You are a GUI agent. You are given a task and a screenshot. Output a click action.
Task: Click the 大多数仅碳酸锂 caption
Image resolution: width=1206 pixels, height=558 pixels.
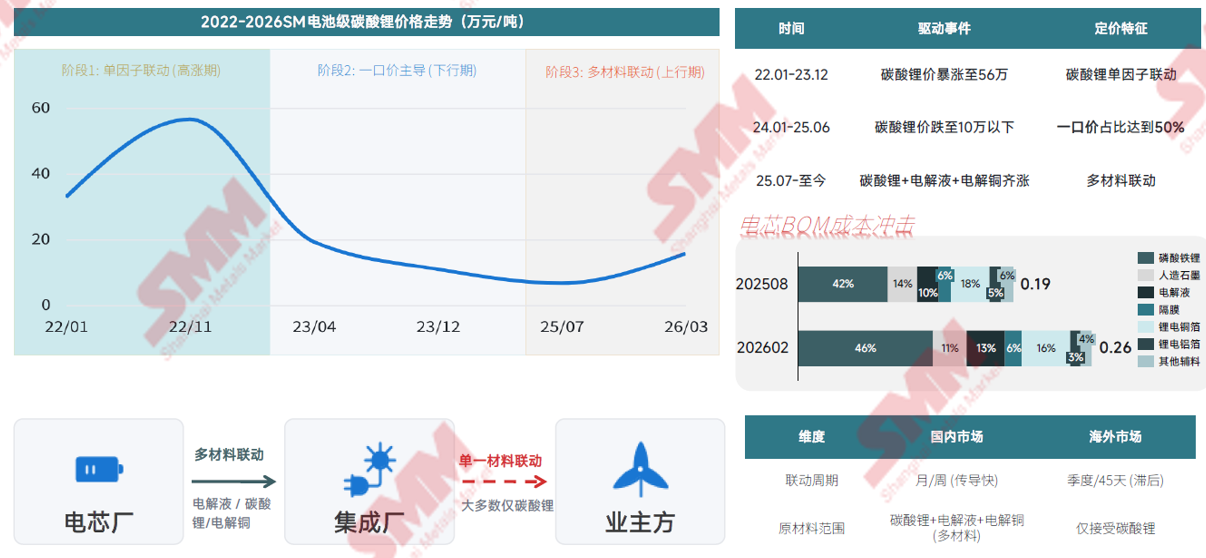(x=507, y=505)
